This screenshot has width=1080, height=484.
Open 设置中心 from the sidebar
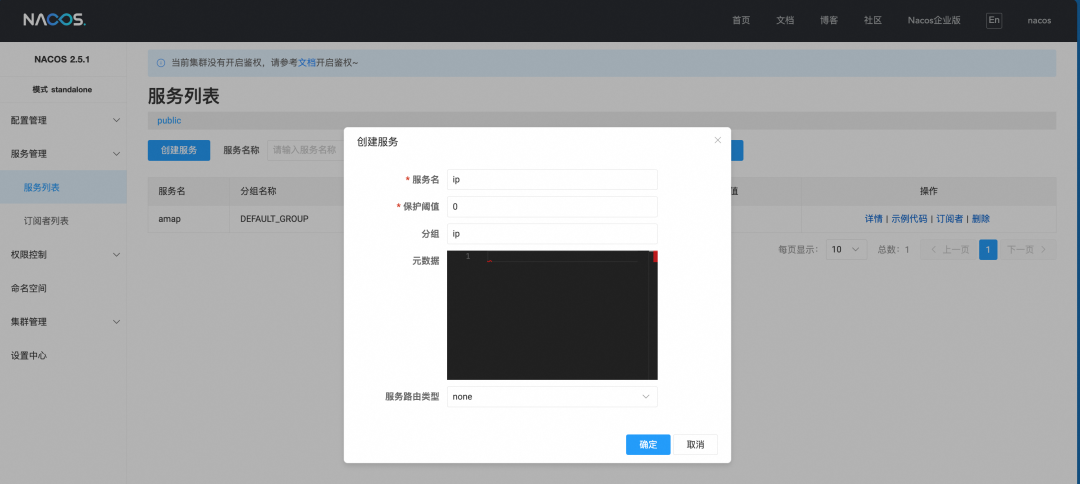pos(29,356)
